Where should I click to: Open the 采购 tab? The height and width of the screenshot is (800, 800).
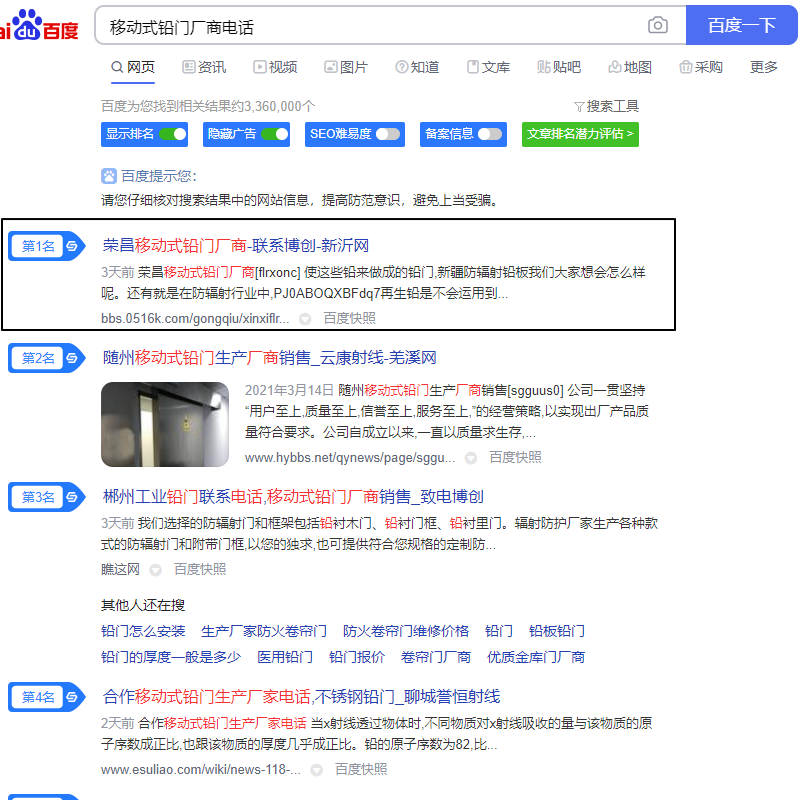pyautogui.click(x=701, y=67)
